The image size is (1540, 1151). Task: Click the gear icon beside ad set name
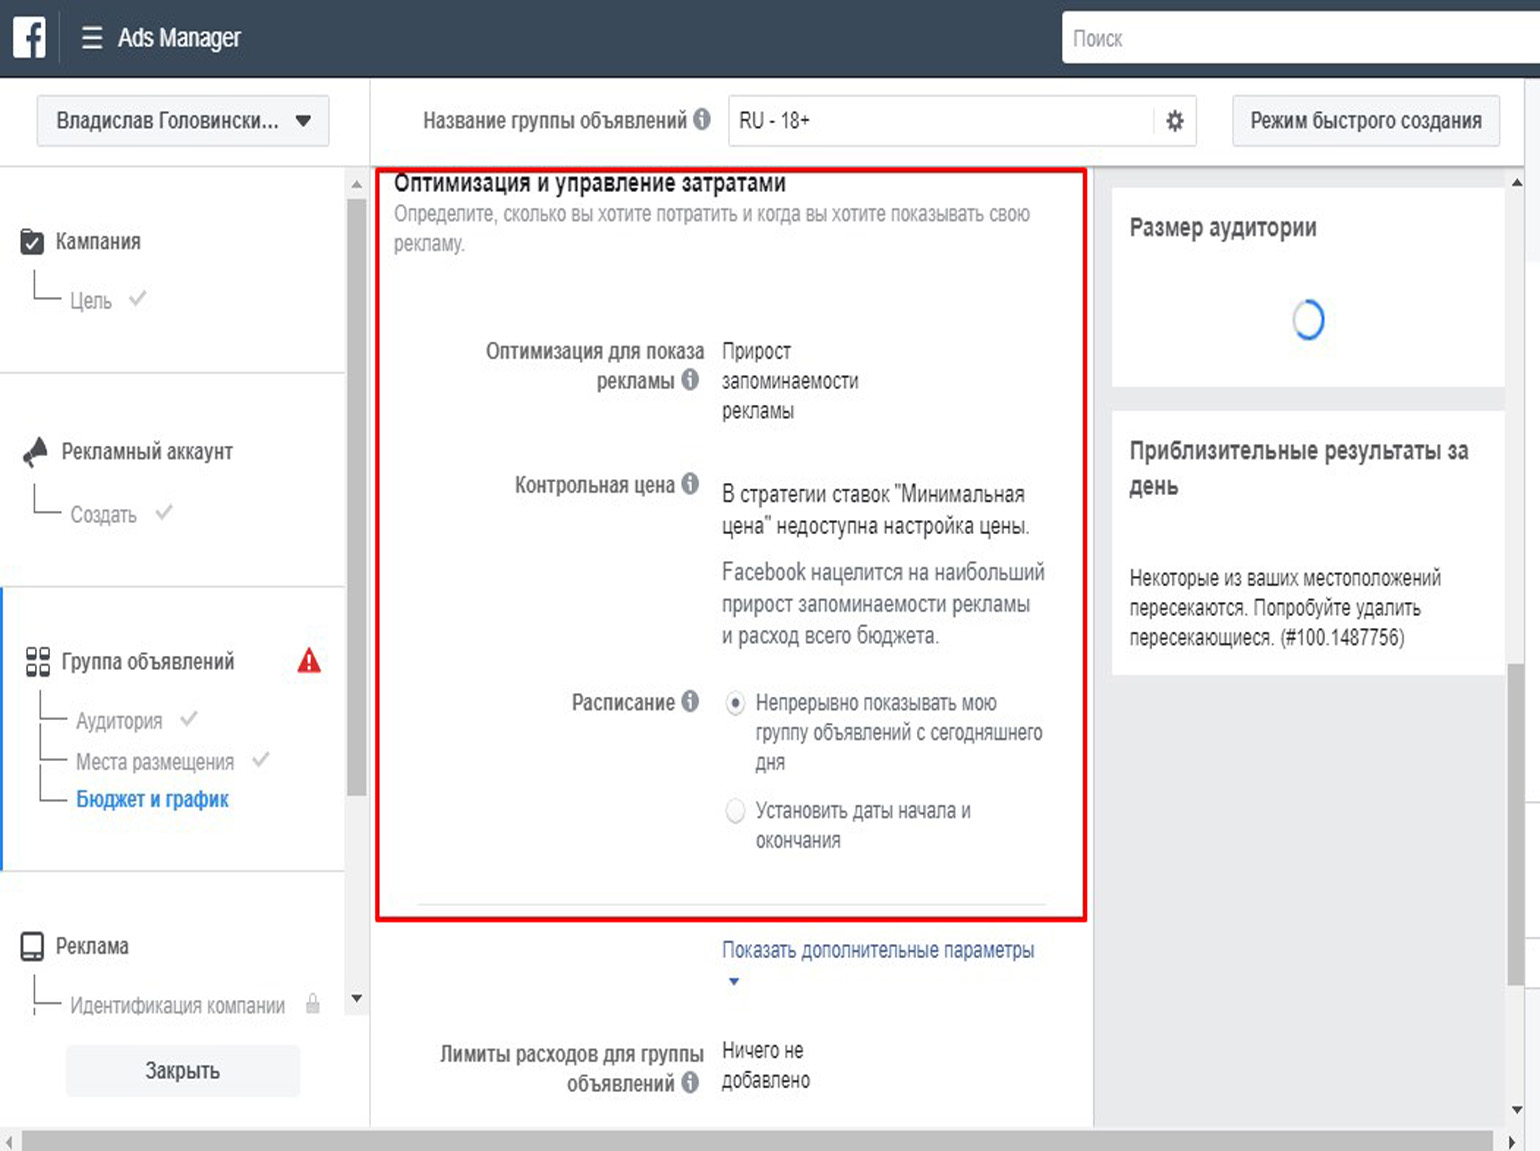click(x=1174, y=121)
